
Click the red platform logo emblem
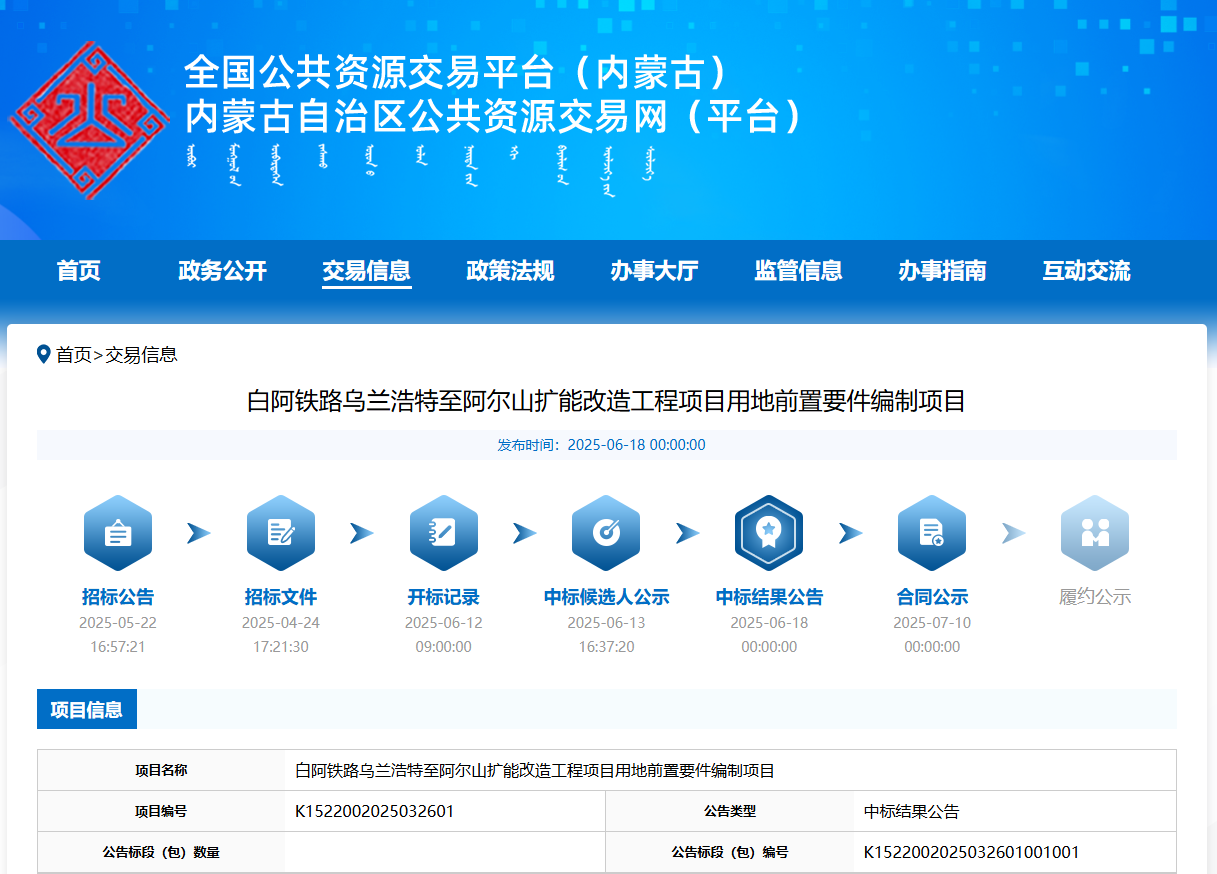(x=89, y=120)
